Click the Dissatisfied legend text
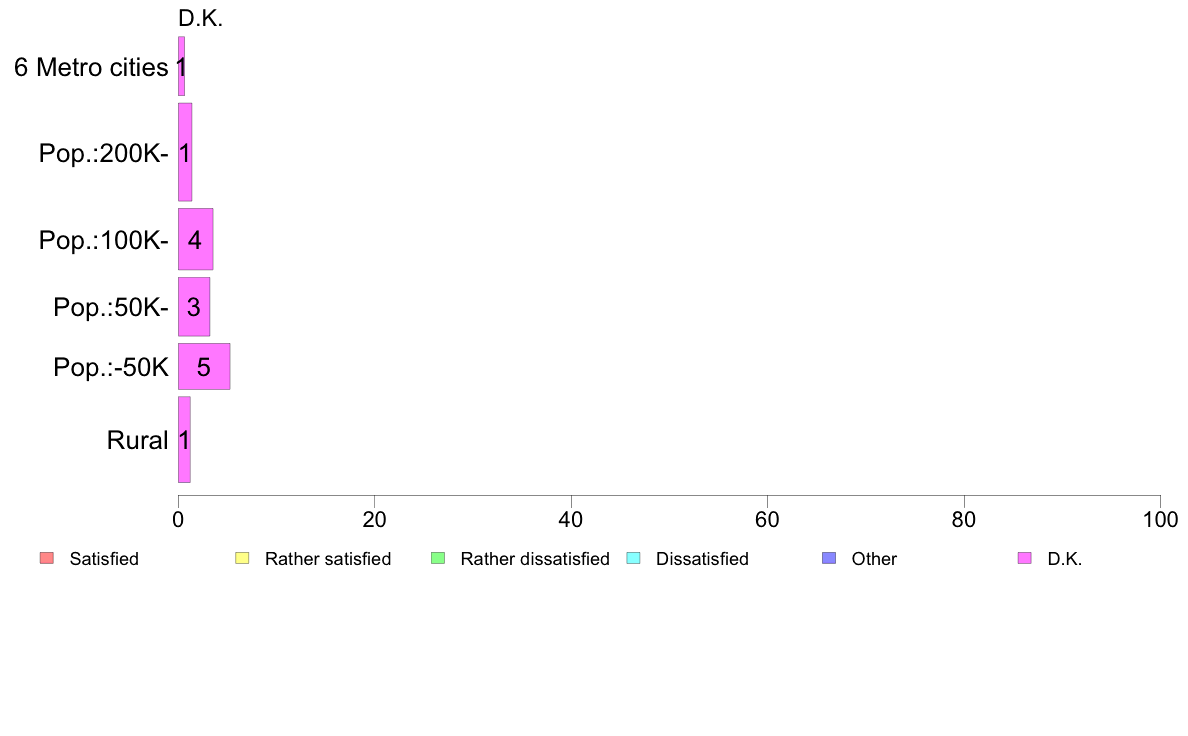The height and width of the screenshot is (736, 1188). (702, 559)
